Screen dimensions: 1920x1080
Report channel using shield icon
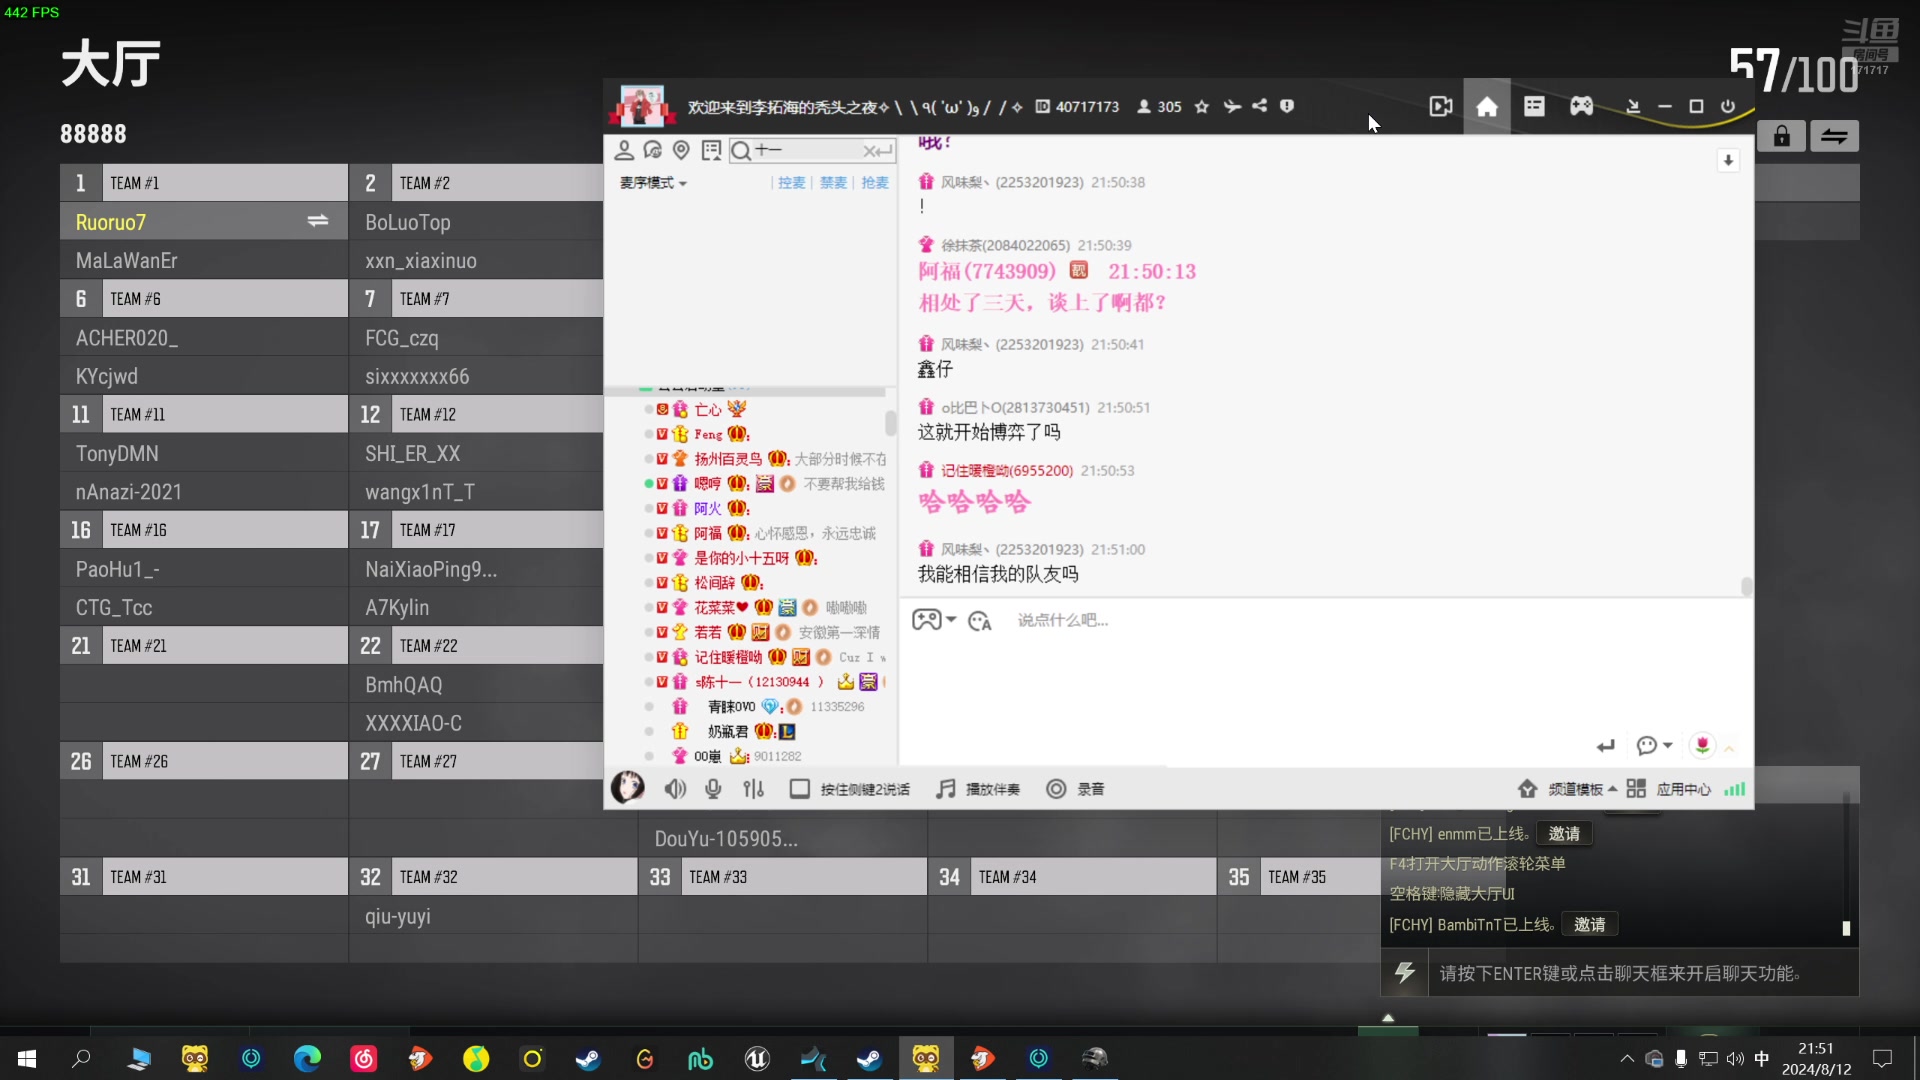click(x=1287, y=106)
